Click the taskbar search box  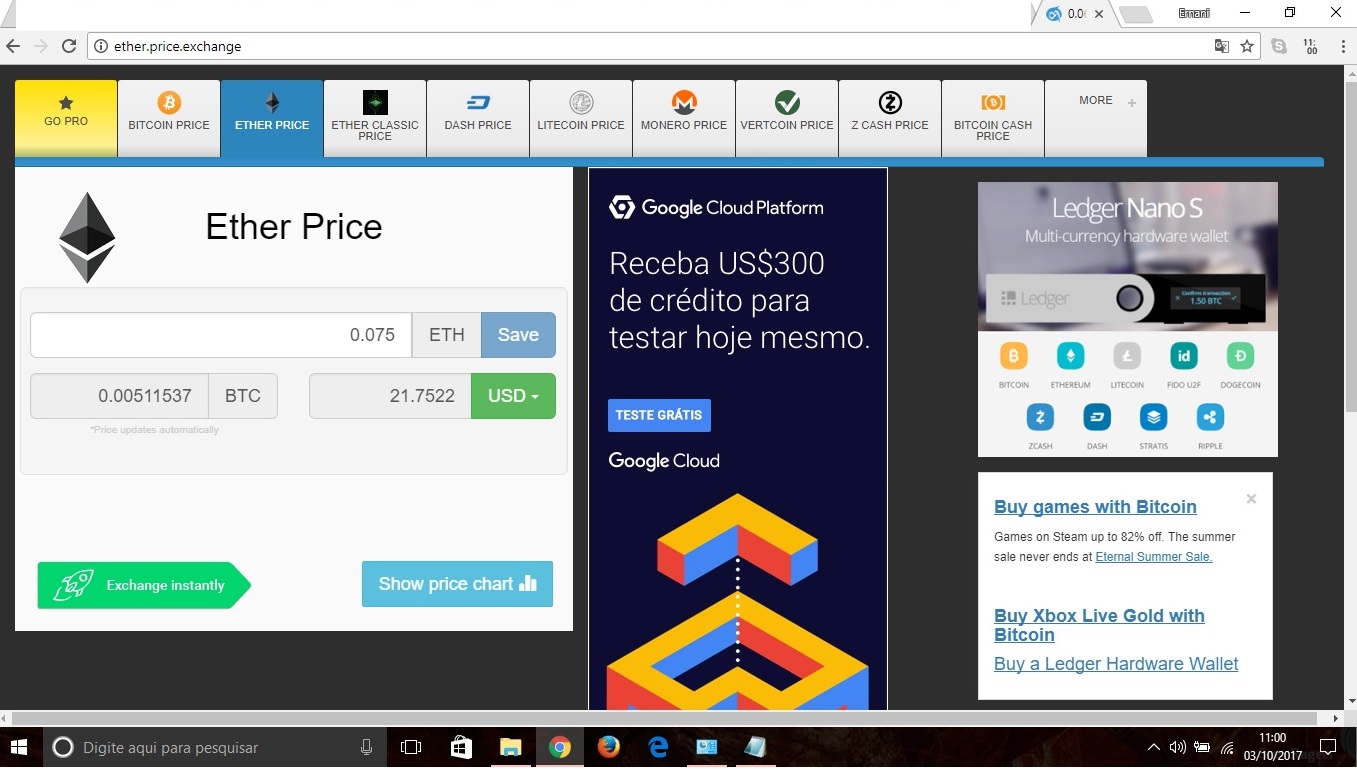(x=215, y=747)
